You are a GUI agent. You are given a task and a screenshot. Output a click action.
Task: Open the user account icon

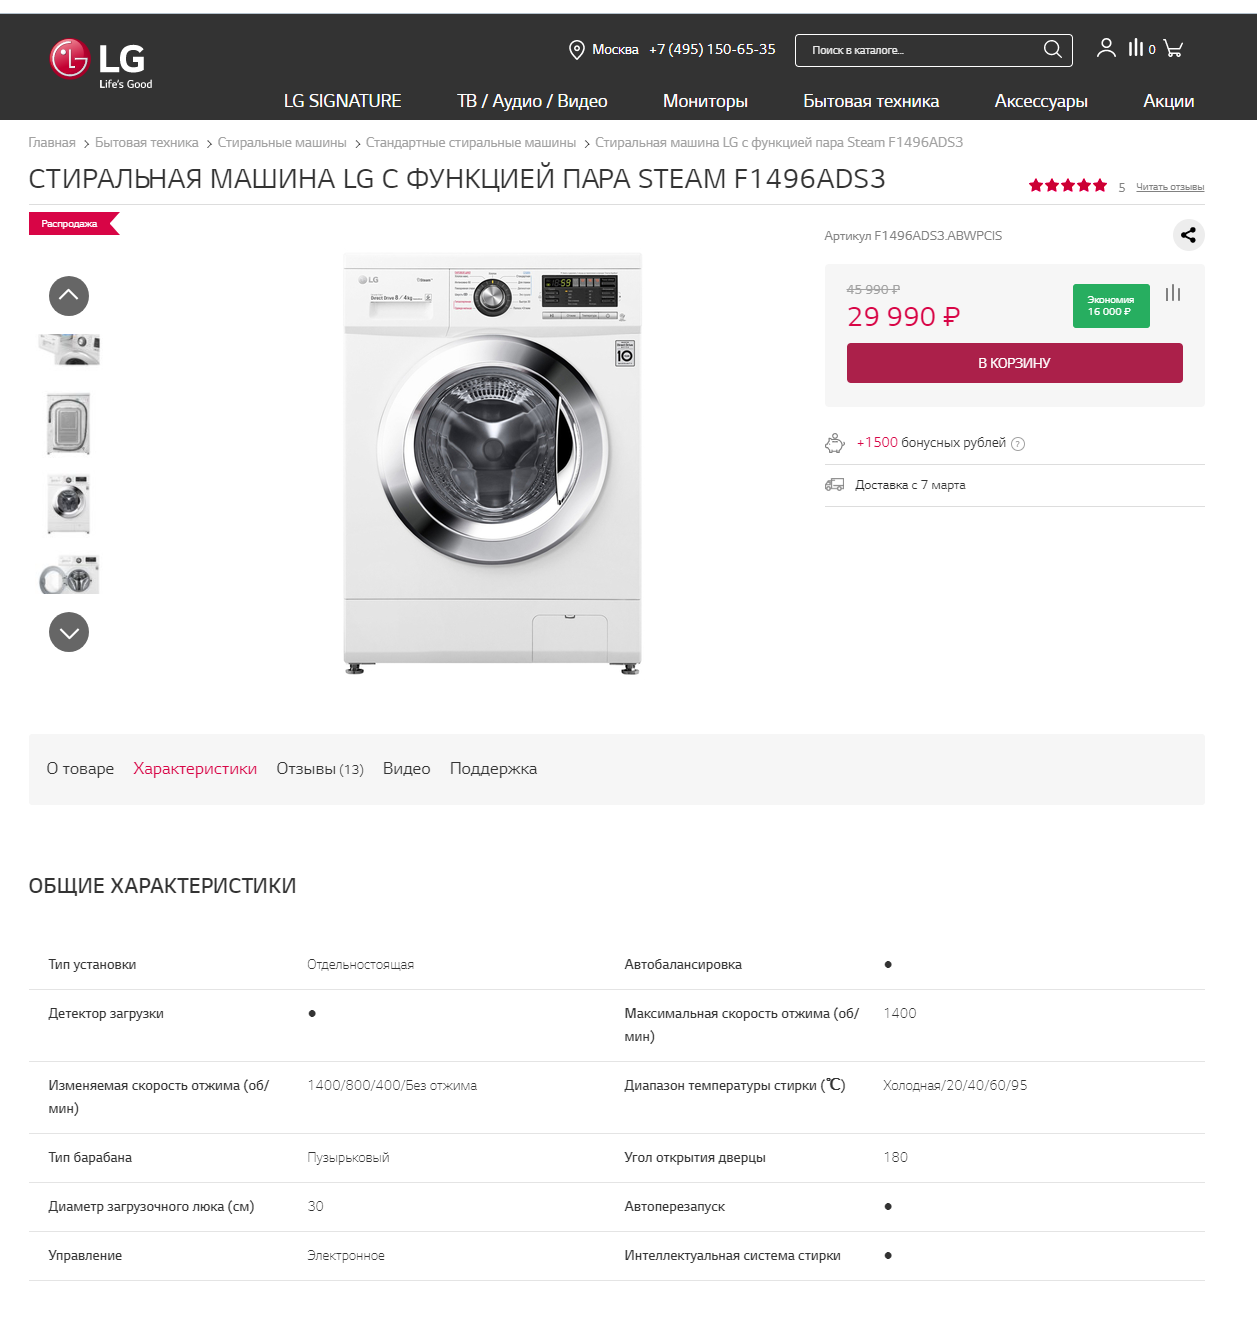[1106, 48]
